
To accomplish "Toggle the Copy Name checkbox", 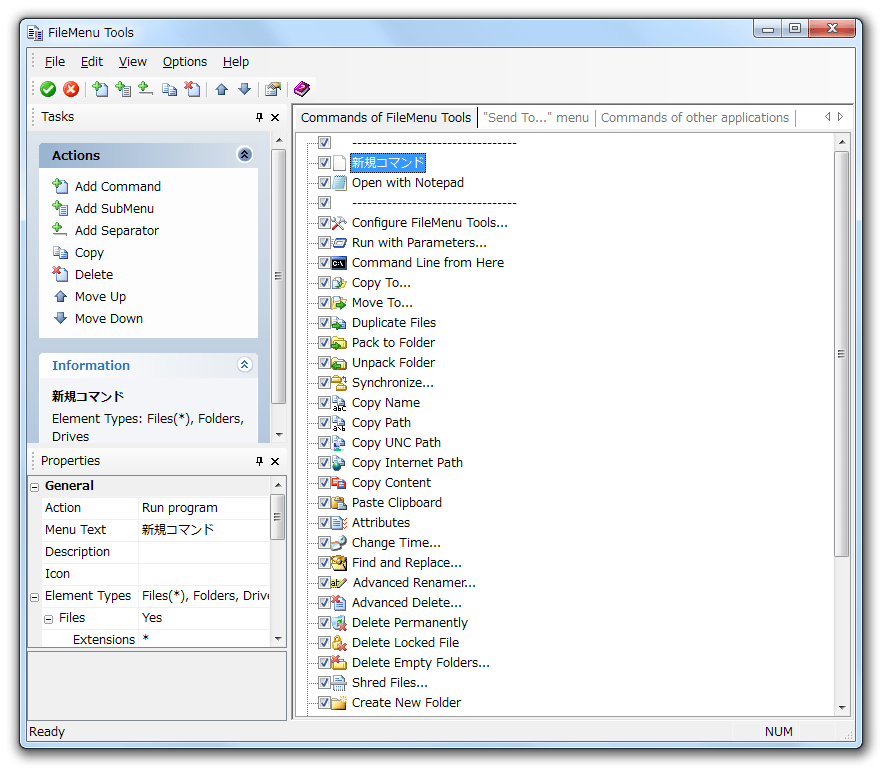I will point(324,403).
